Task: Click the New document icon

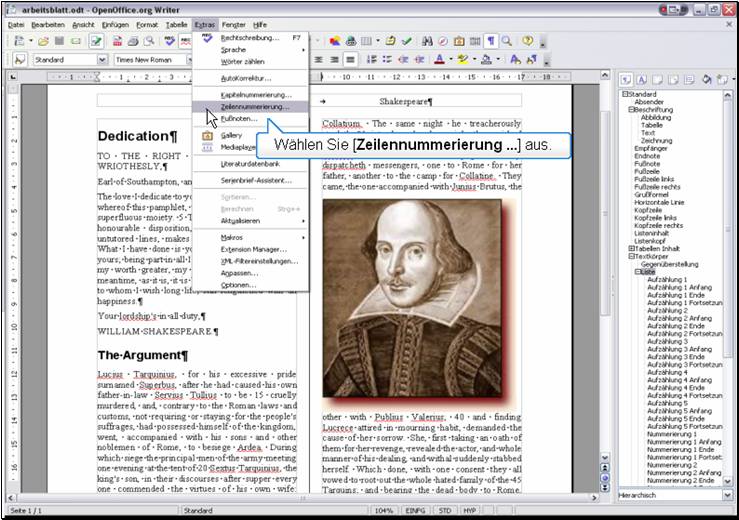Action: 21,41
